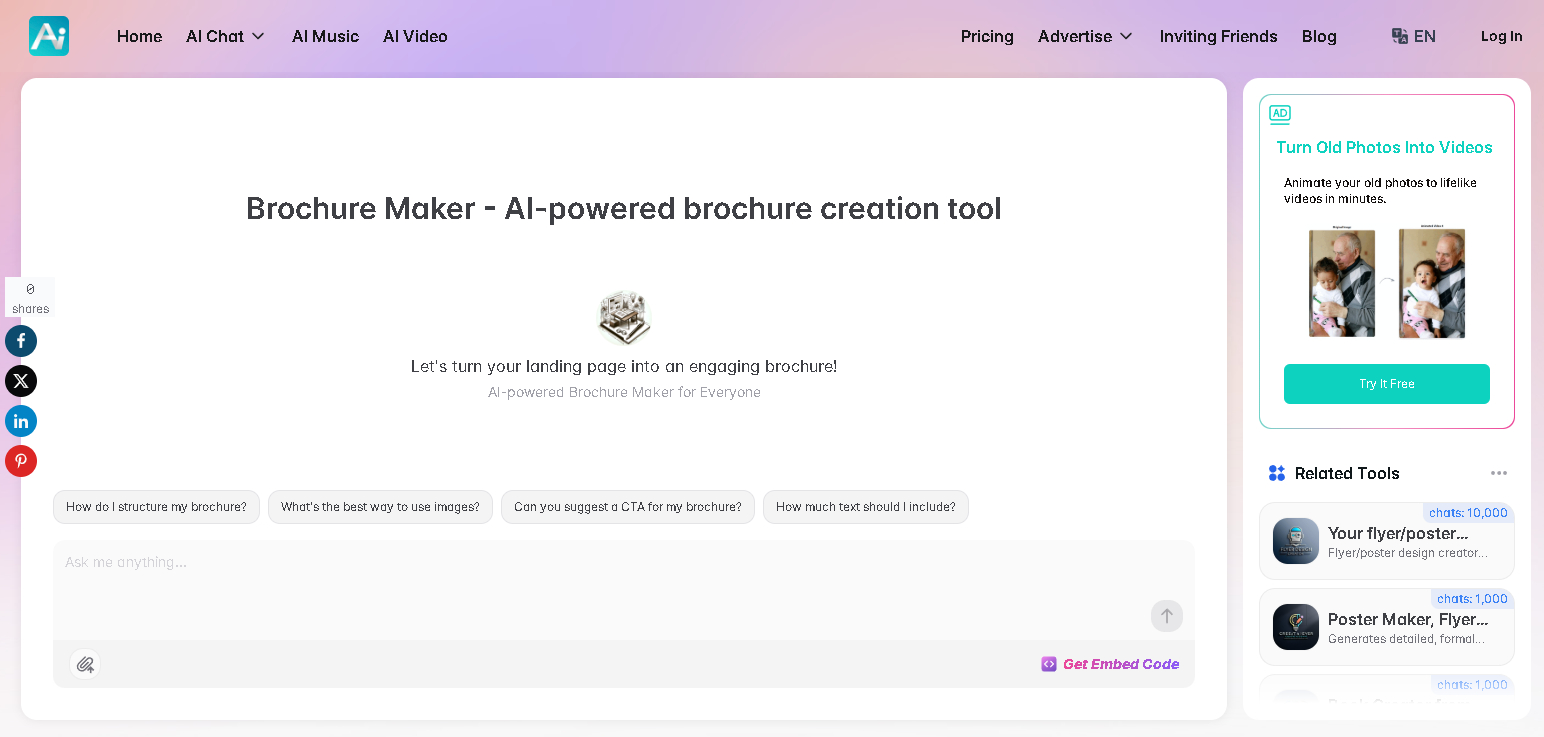Click the brochure building icon above the tagline
The image size is (1544, 737).
click(624, 317)
